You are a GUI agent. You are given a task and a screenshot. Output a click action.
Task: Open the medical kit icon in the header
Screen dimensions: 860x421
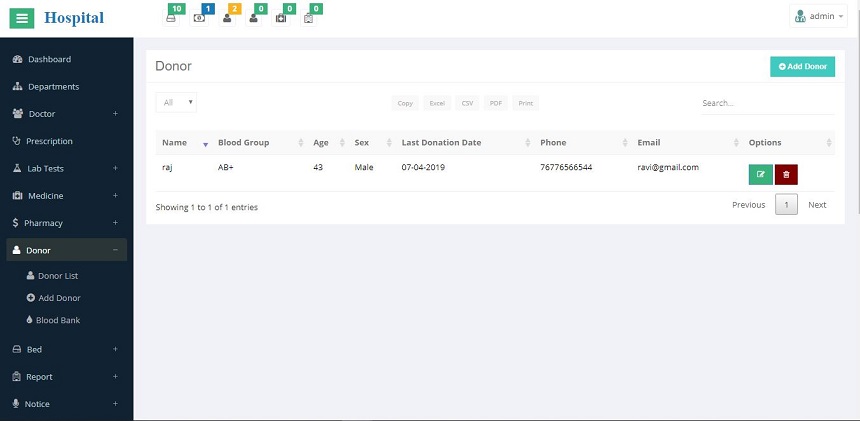(281, 18)
